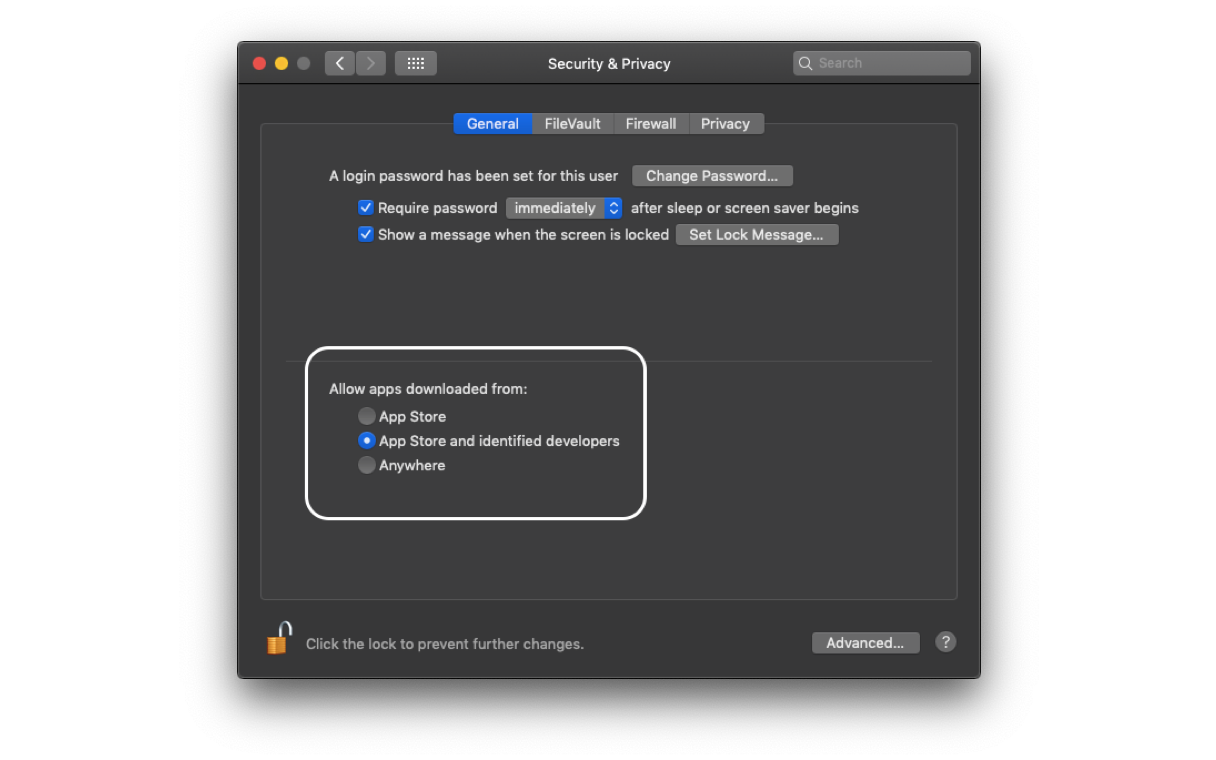Click the 'after sleep or screen saver begins' text
This screenshot has height=760, width=1216.
[745, 208]
